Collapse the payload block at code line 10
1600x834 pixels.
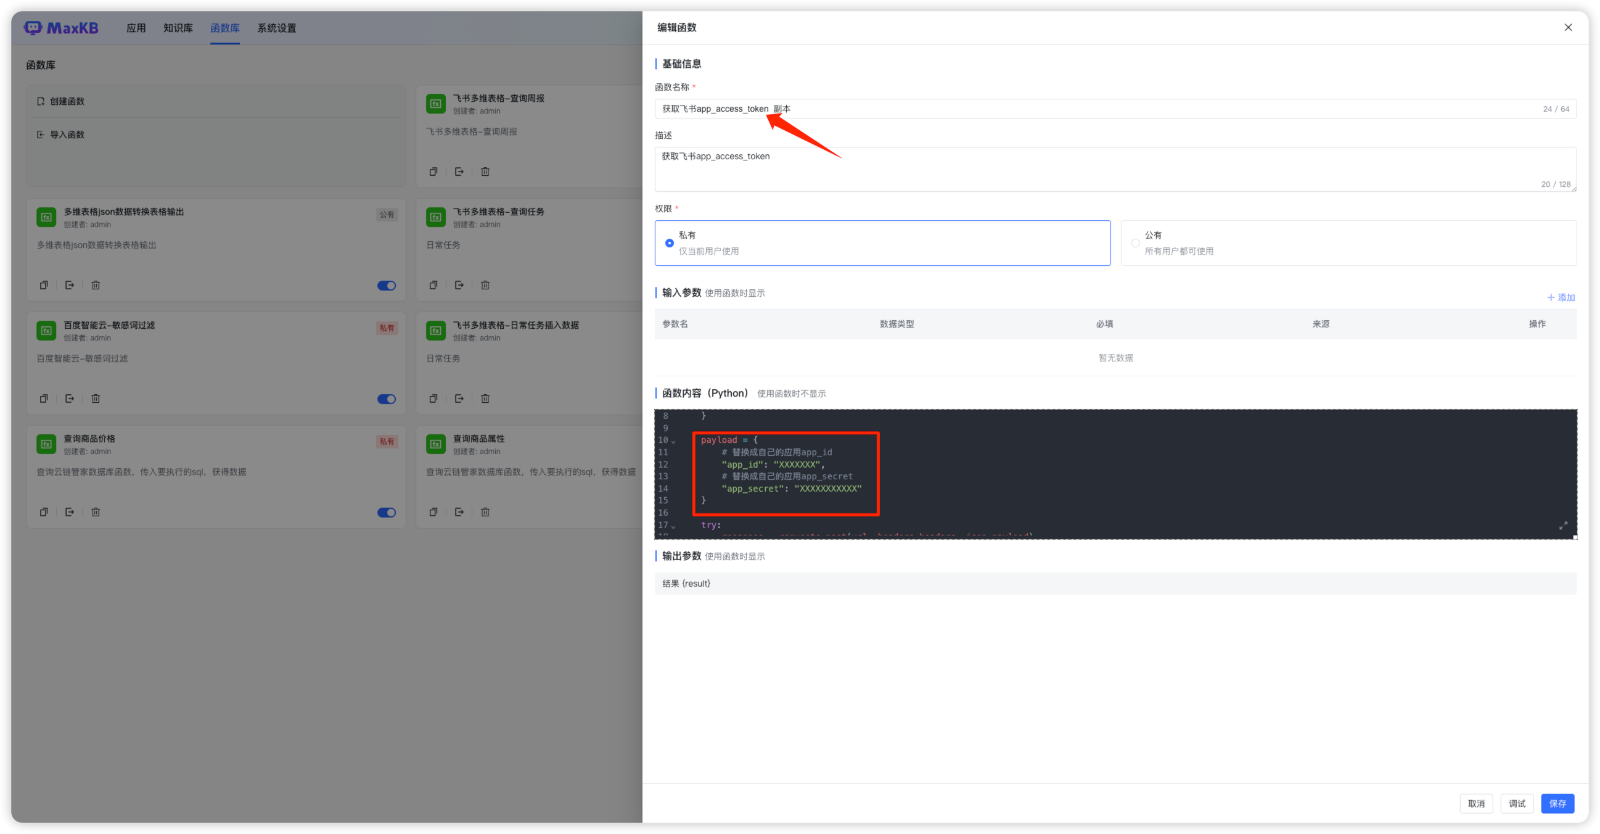(x=674, y=441)
